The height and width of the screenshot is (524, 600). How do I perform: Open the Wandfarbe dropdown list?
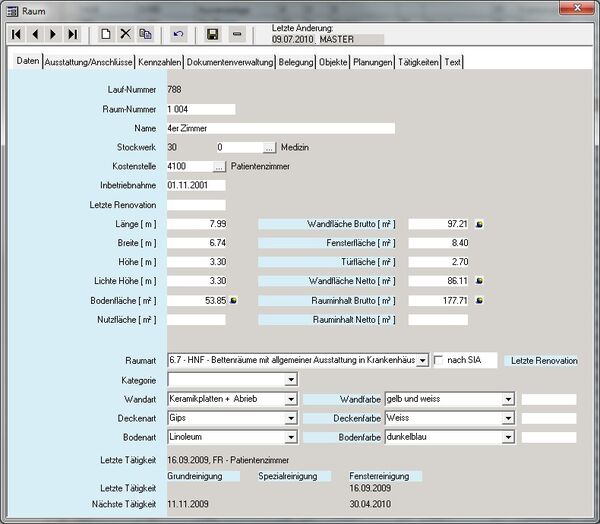(x=508, y=399)
